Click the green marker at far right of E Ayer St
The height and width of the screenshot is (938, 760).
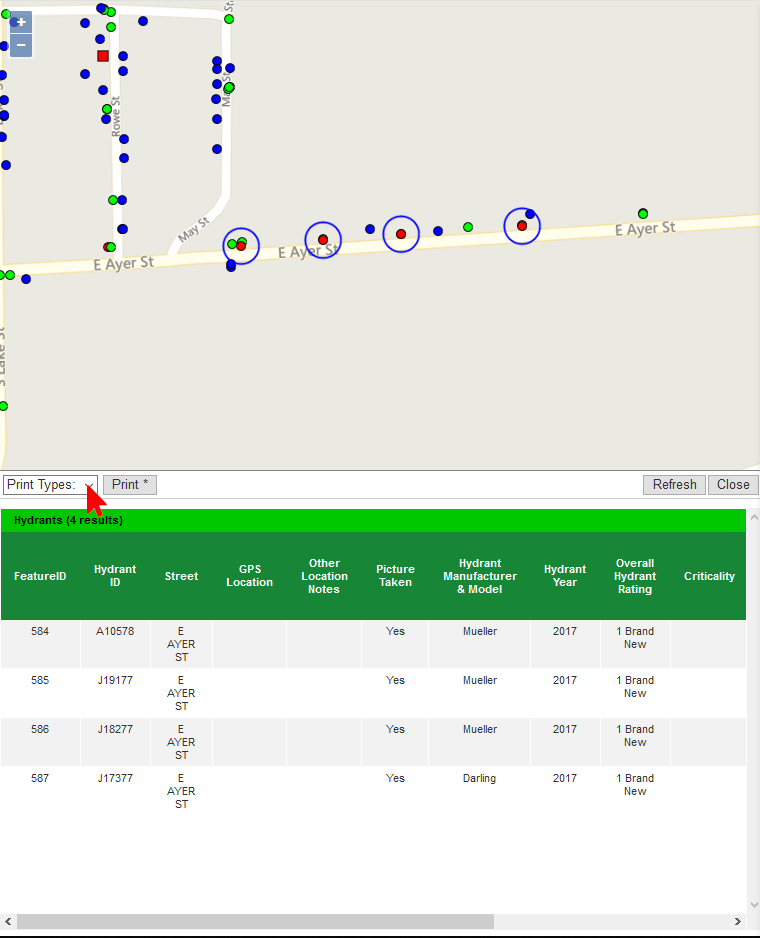coord(643,213)
